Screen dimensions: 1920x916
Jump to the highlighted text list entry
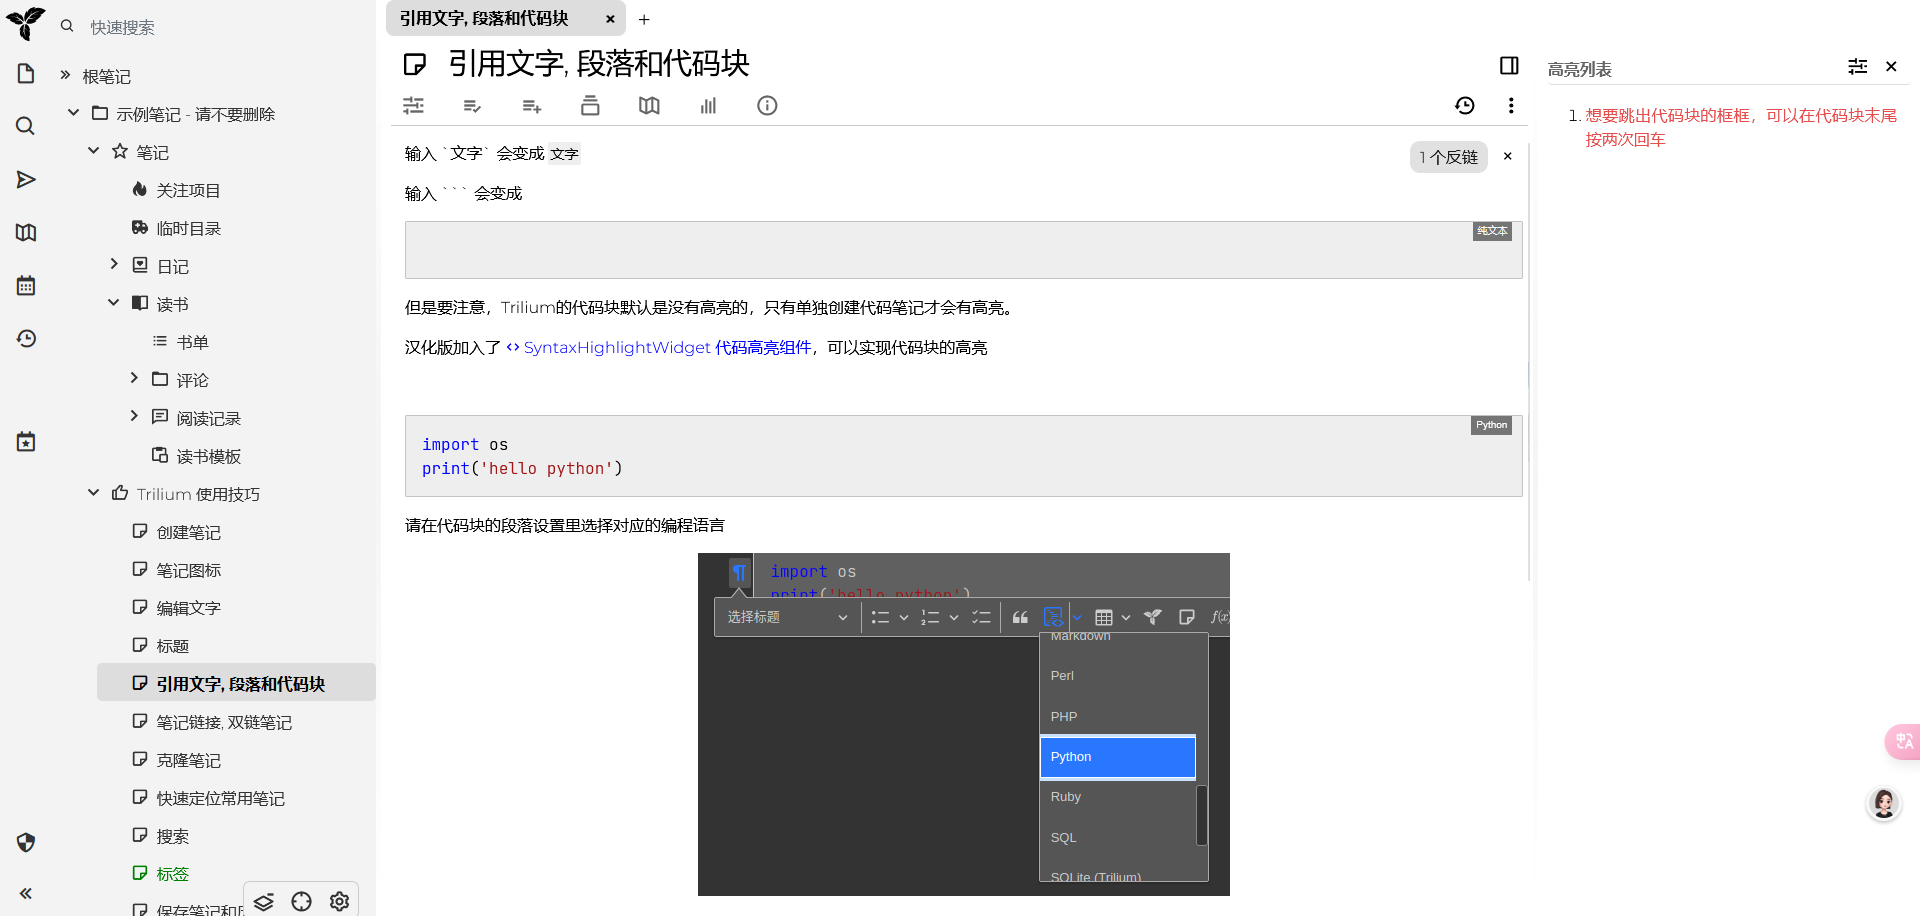[1741, 127]
